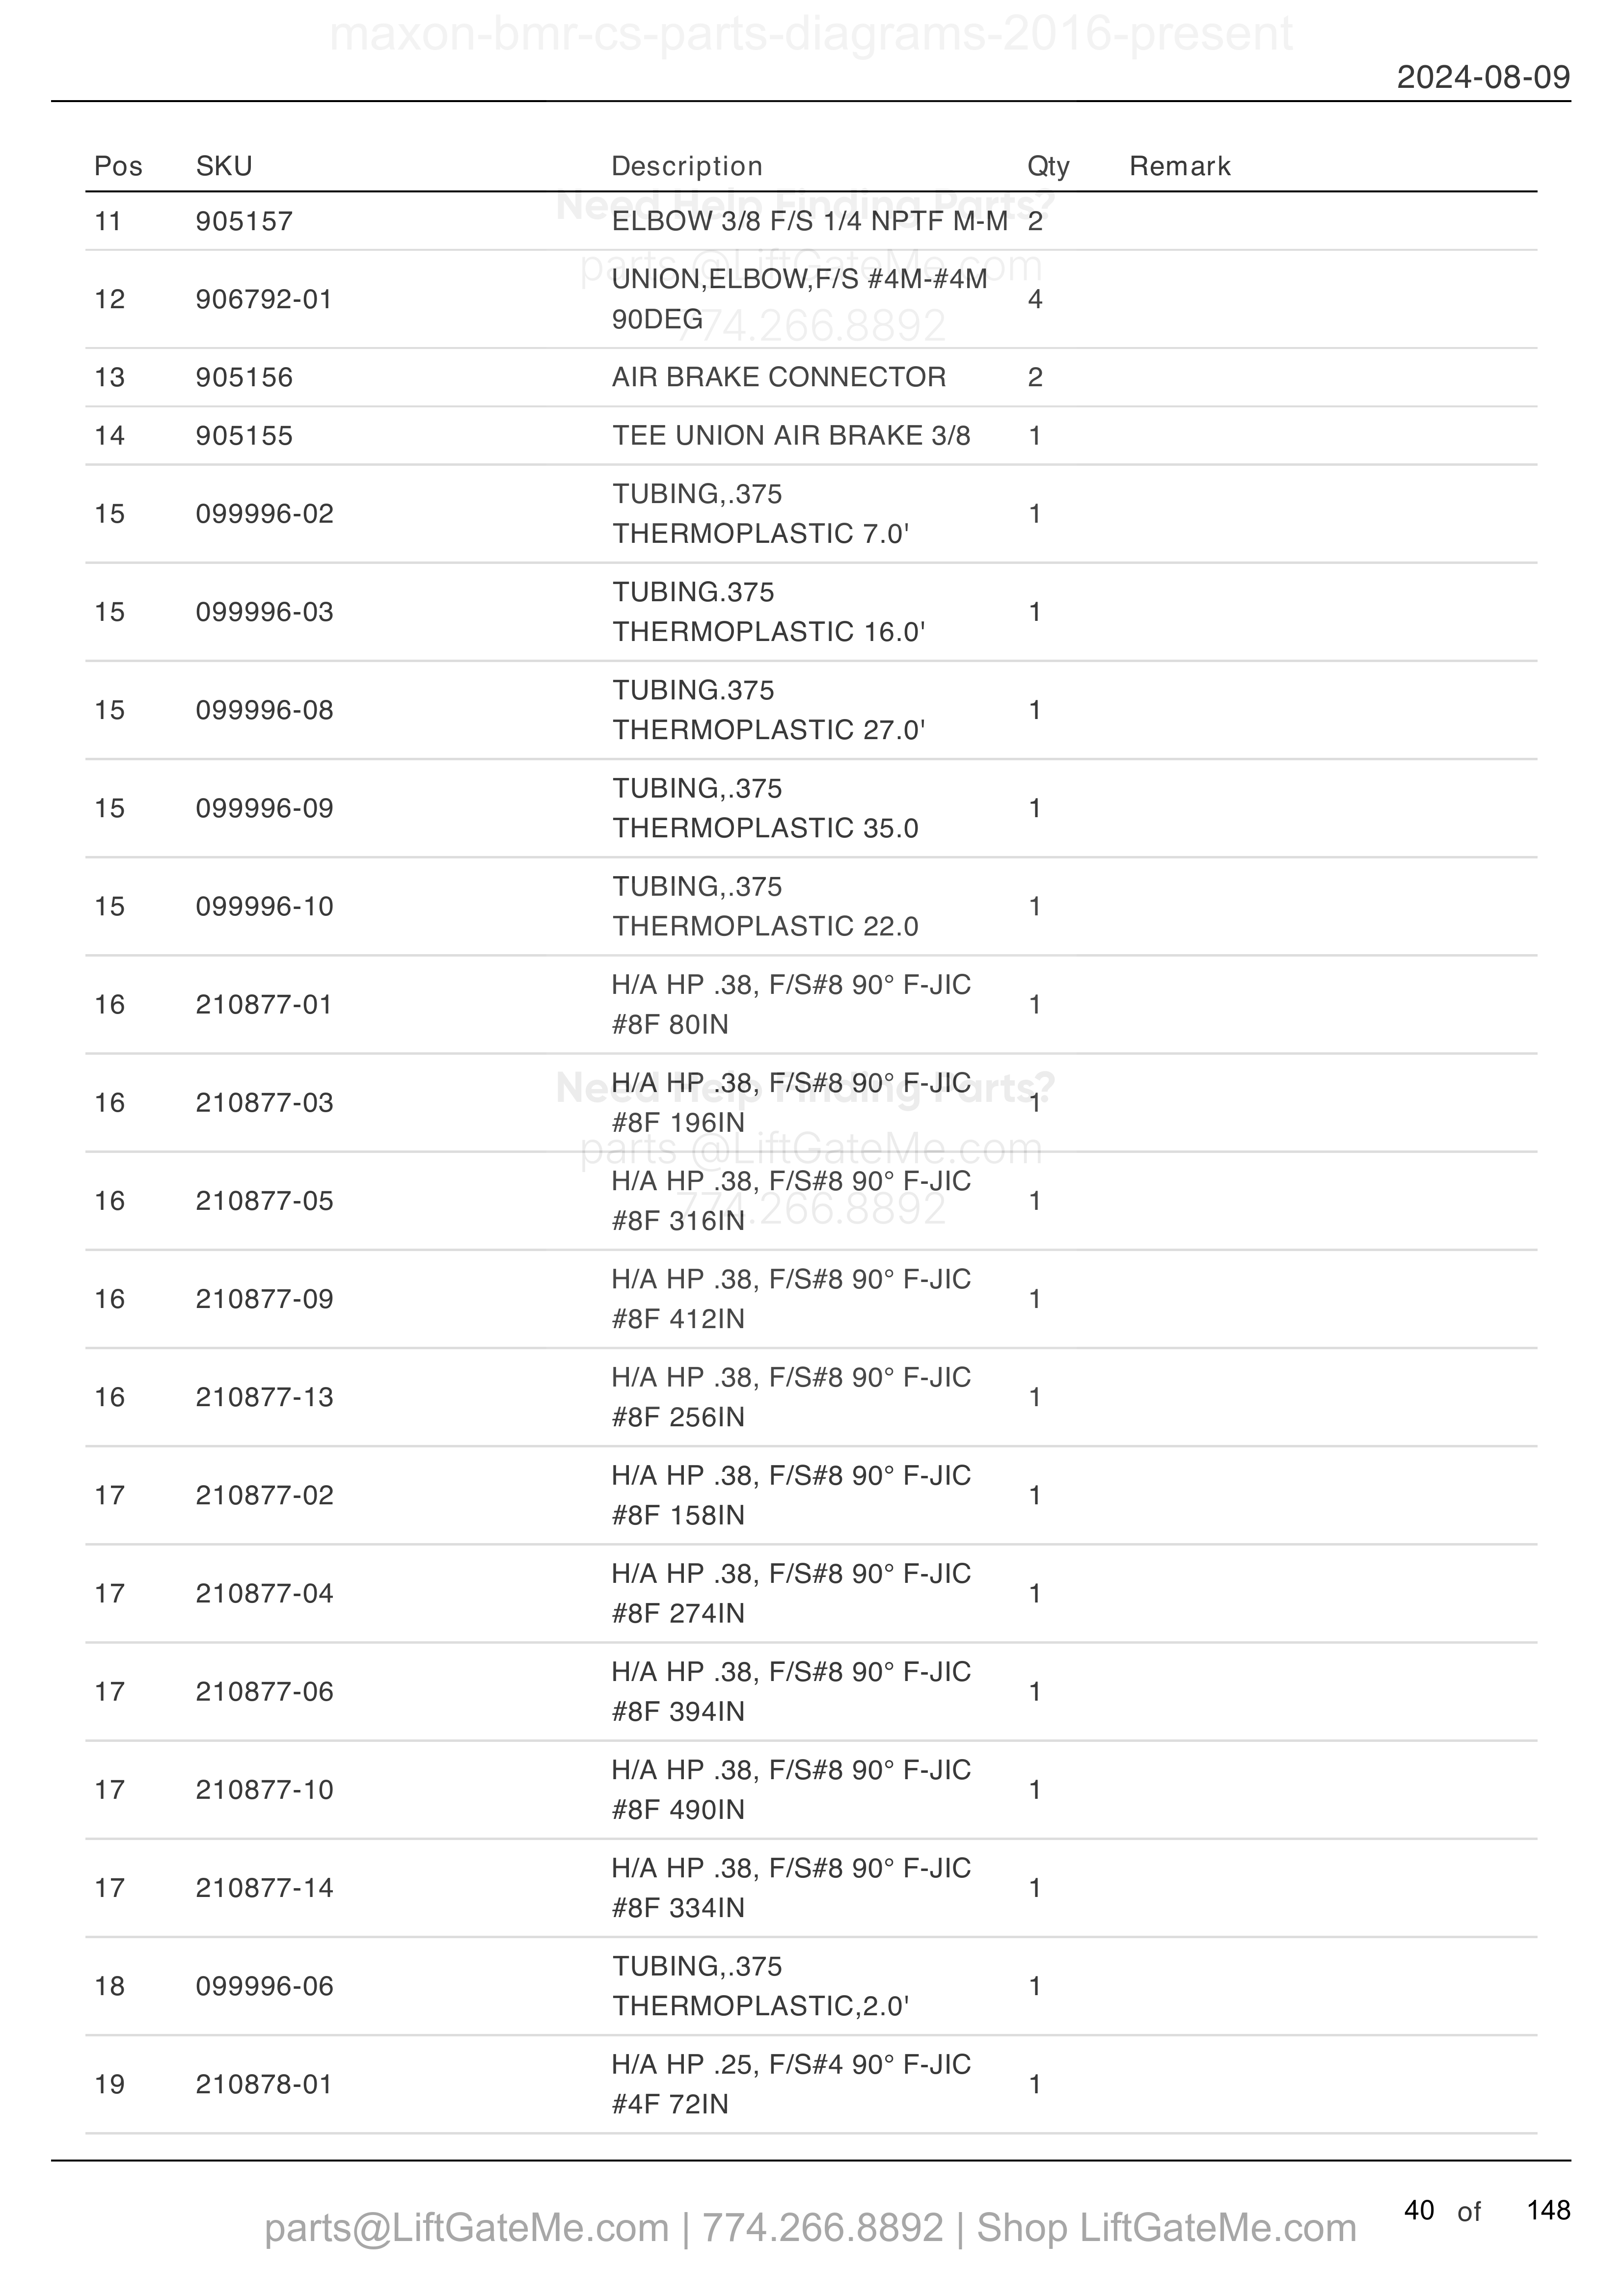Click SKU 210877-09 entry
Viewport: 1623px width, 2296px height.
pyautogui.click(x=265, y=1299)
